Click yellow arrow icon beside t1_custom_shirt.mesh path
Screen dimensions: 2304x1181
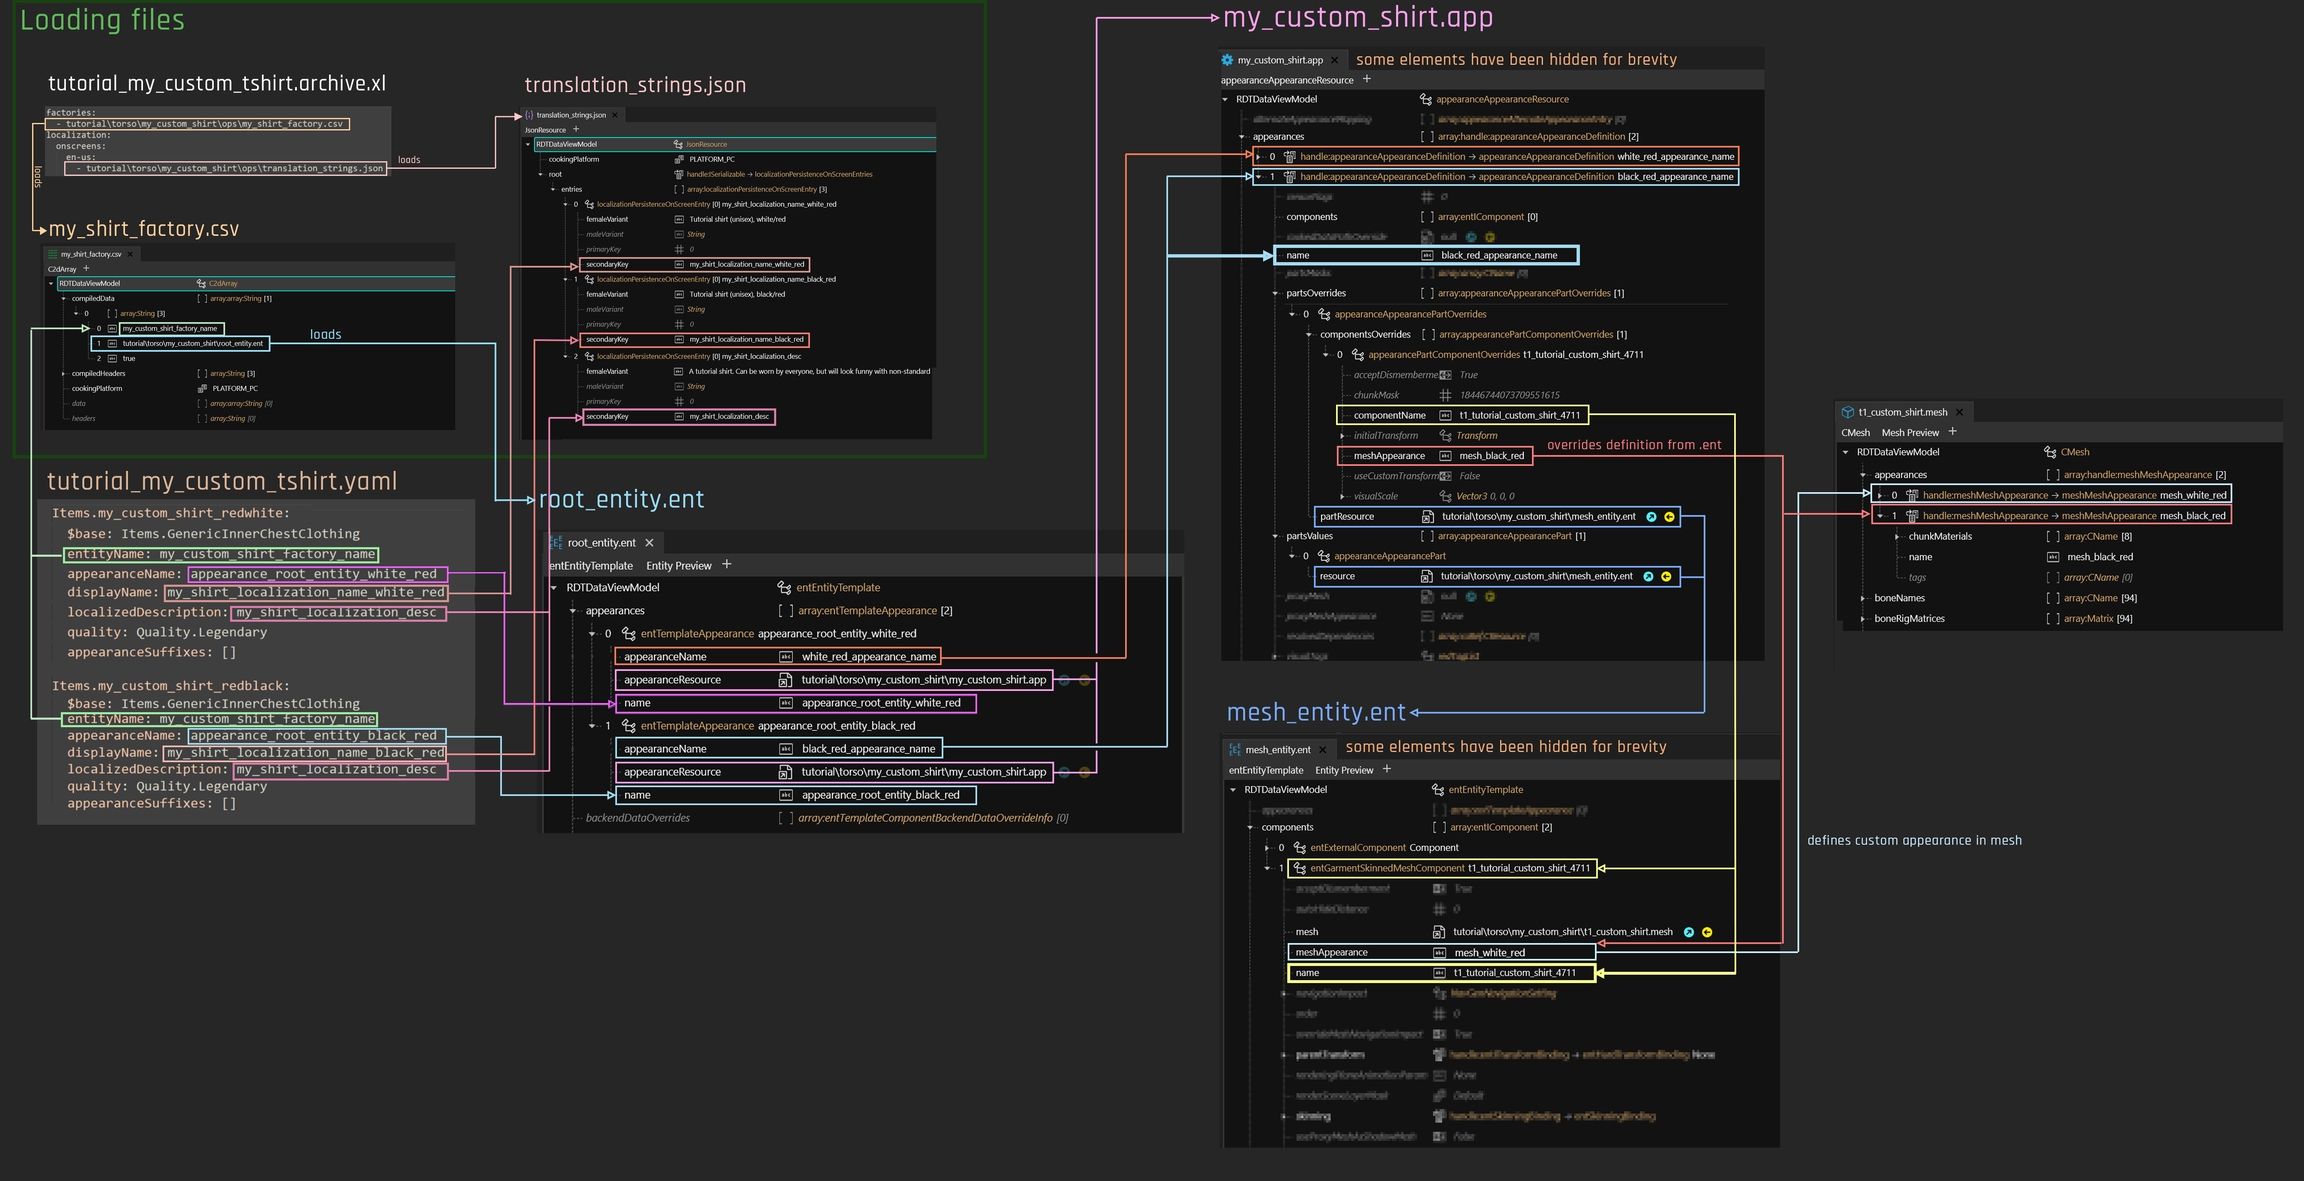[1707, 932]
